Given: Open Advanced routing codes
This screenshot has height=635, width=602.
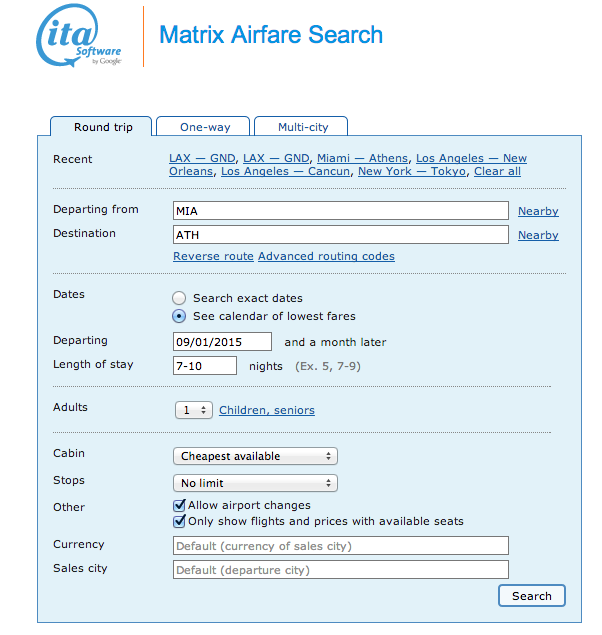Looking at the screenshot, I should (x=326, y=256).
